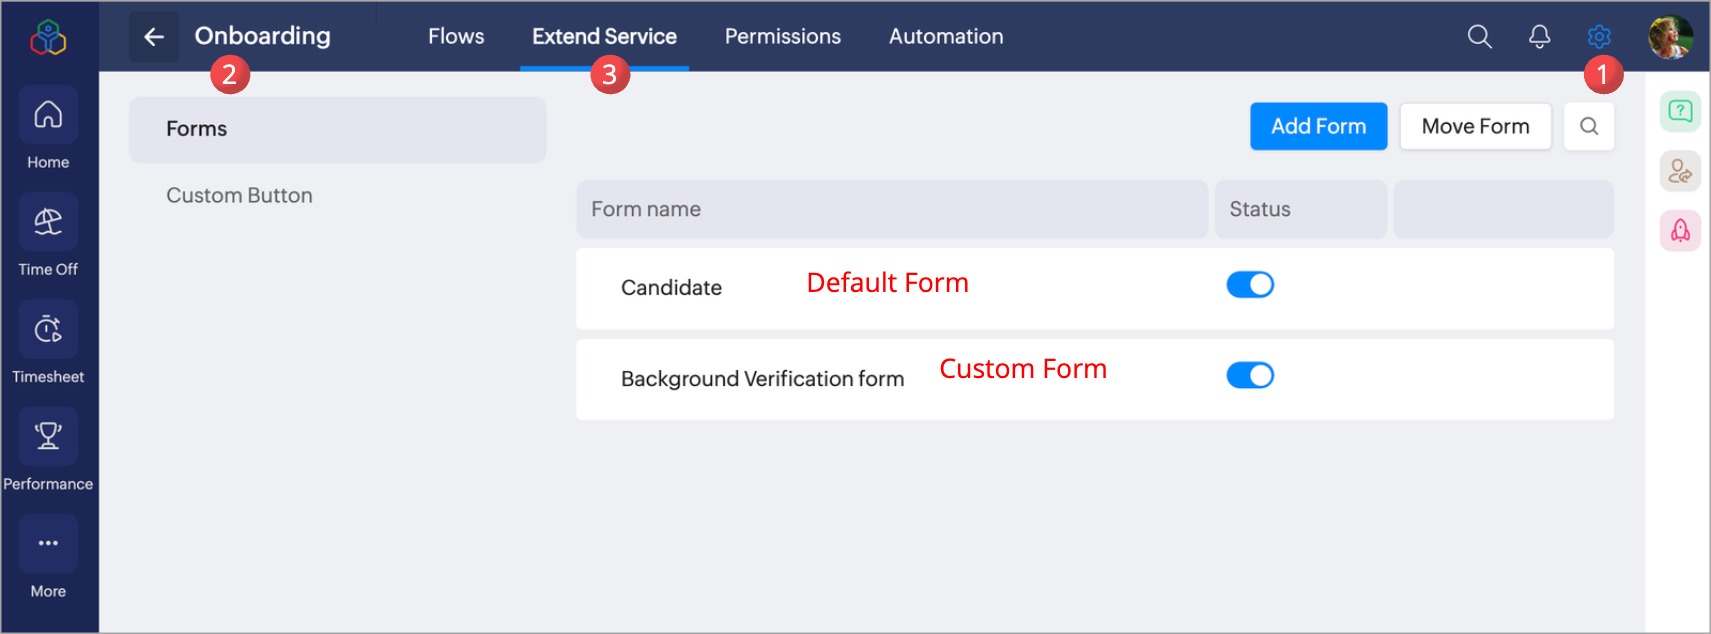Image resolution: width=1711 pixels, height=634 pixels.
Task: Open the Home sidebar icon
Action: click(48, 116)
